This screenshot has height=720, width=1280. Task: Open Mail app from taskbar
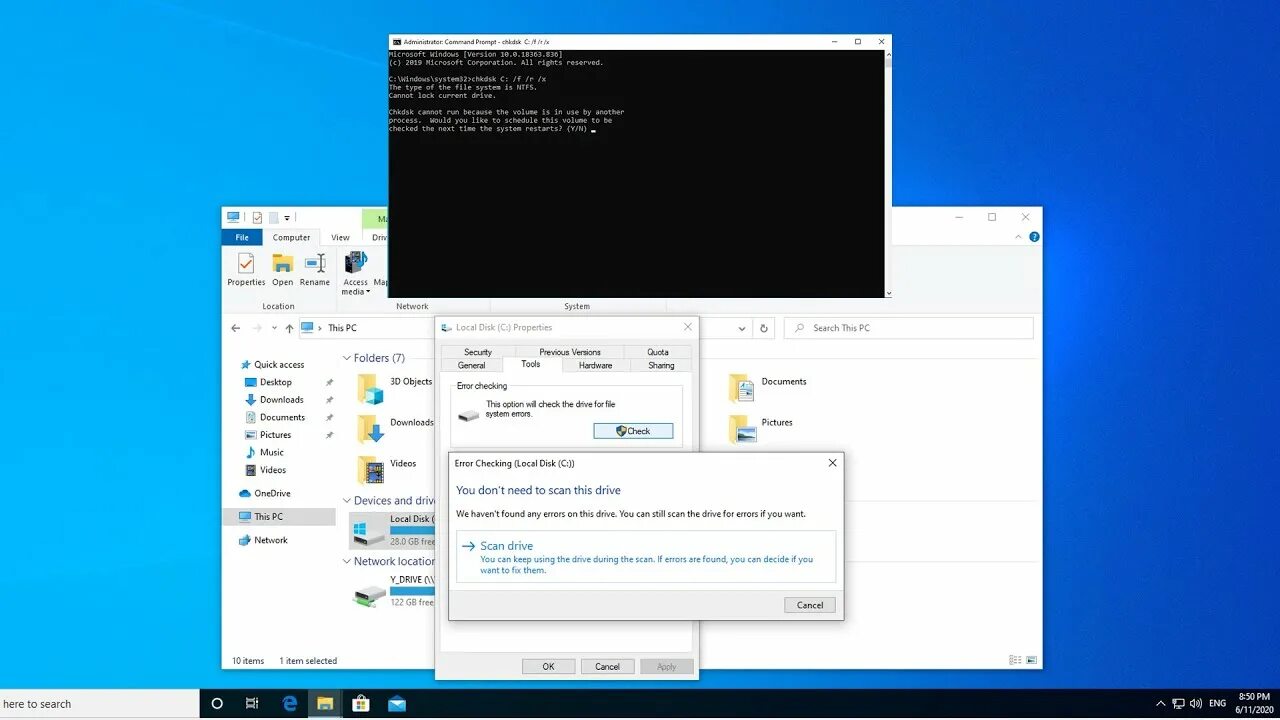[x=397, y=704]
